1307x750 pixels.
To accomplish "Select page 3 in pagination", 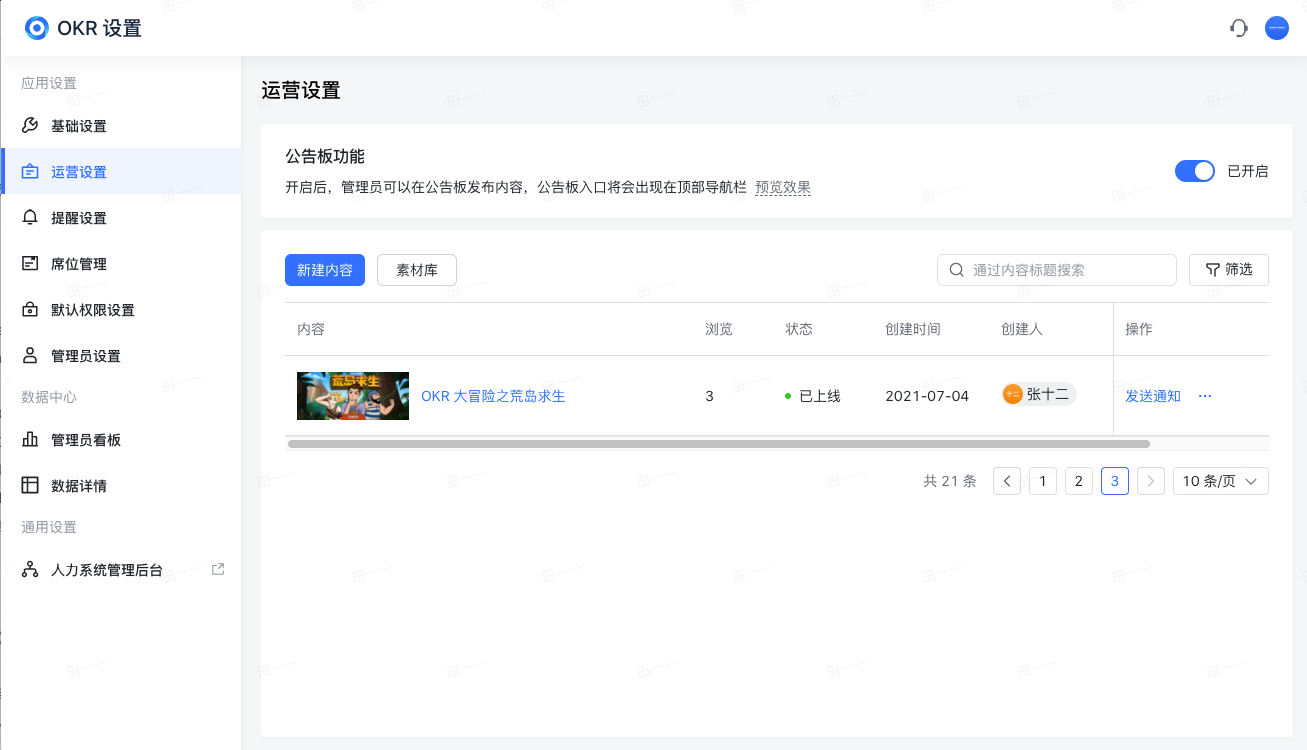I will (x=1115, y=481).
